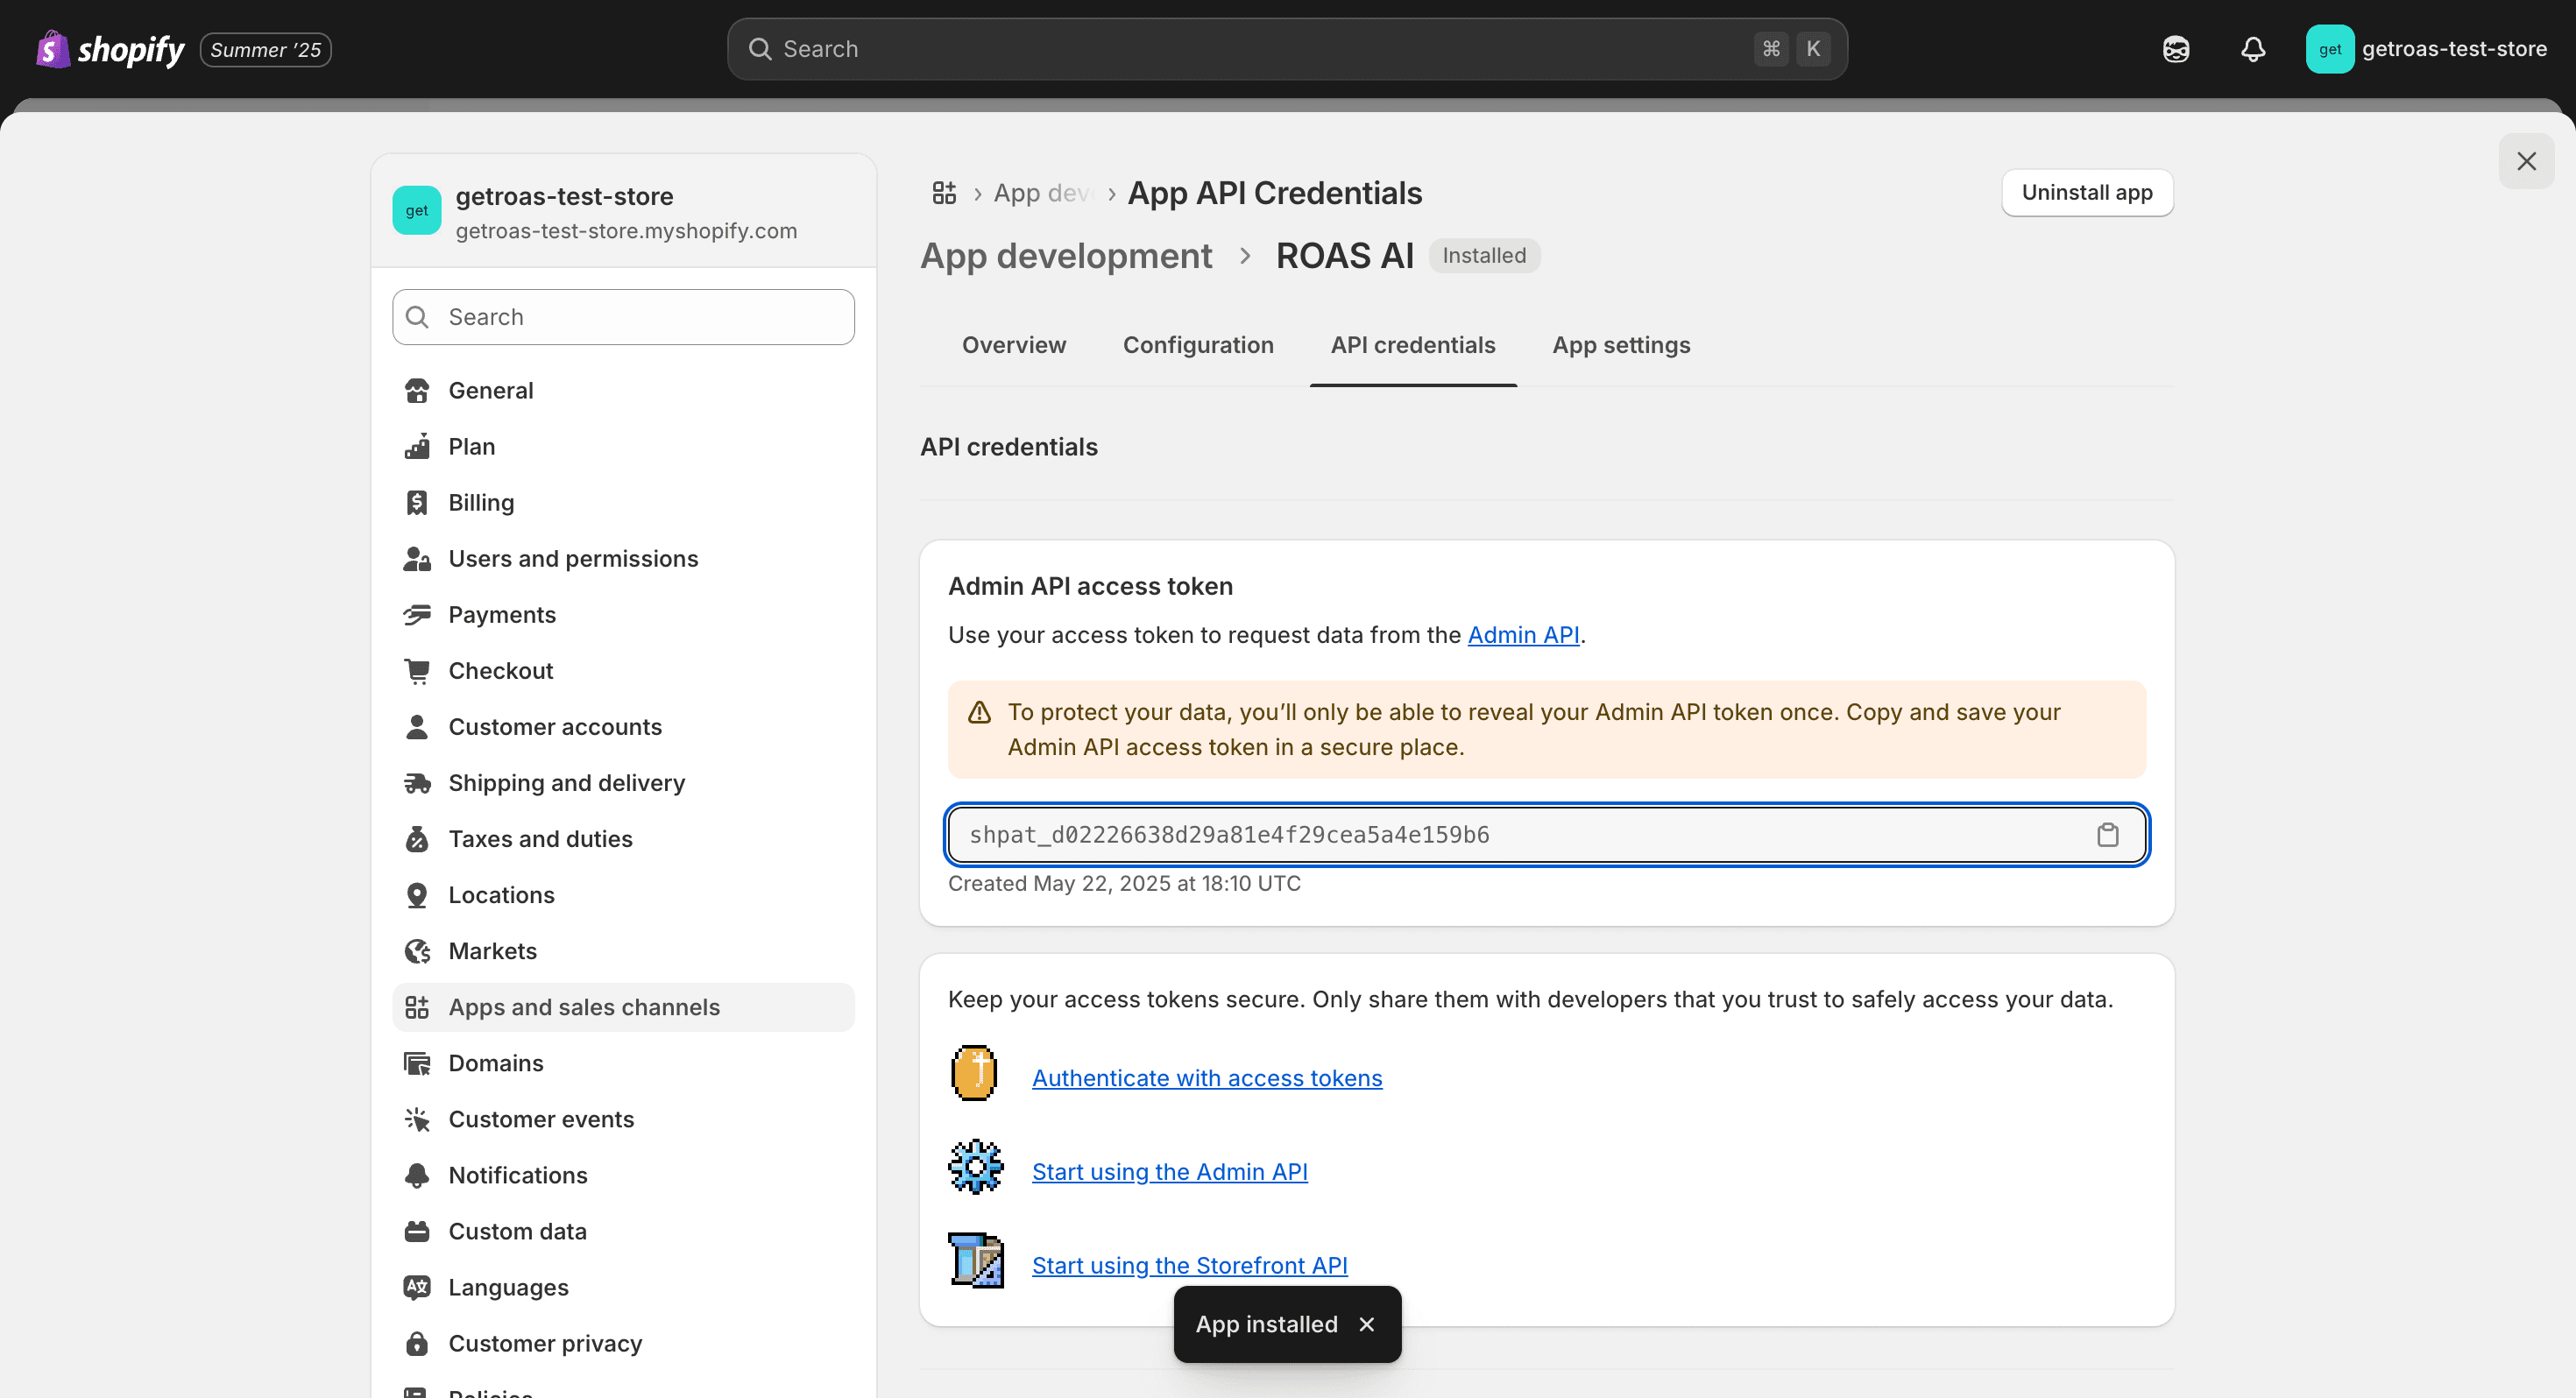
Task: Open Notifications settings
Action: pyautogui.click(x=623, y=1174)
